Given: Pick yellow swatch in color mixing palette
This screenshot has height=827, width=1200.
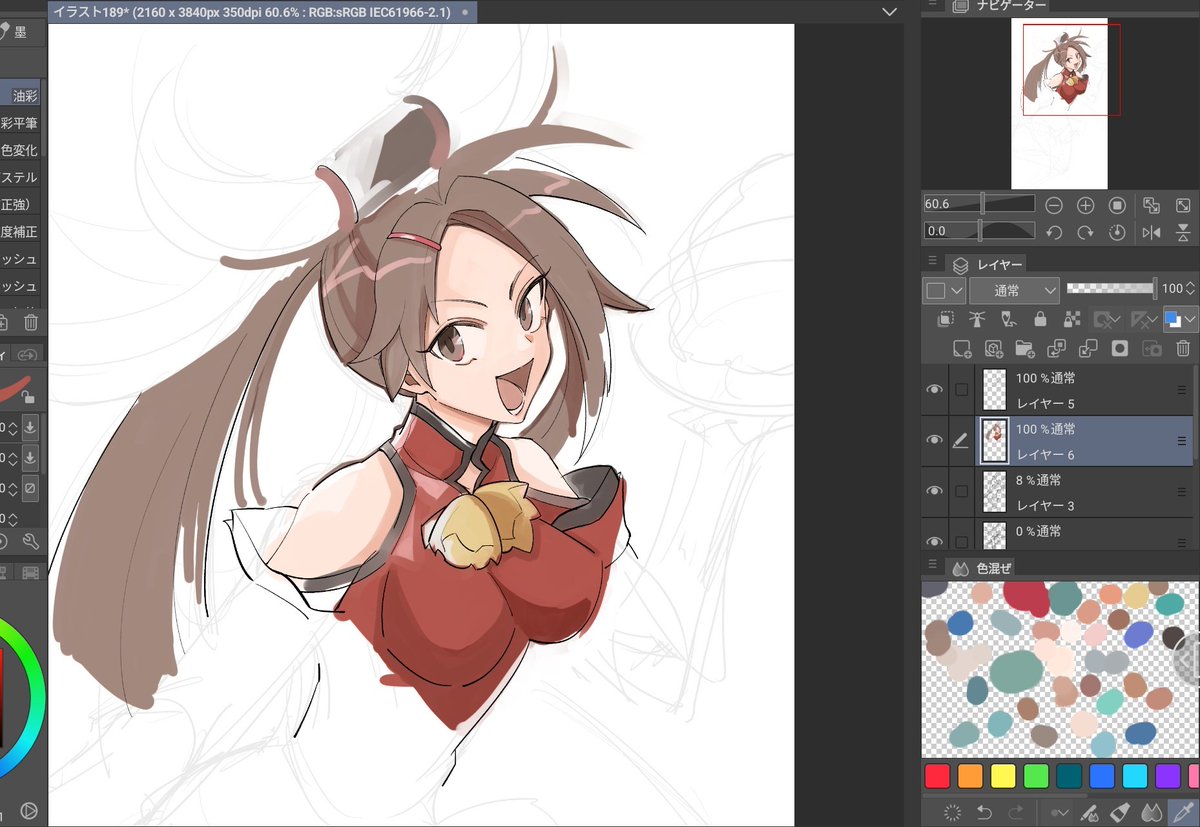Looking at the screenshot, I should (x=1003, y=776).
